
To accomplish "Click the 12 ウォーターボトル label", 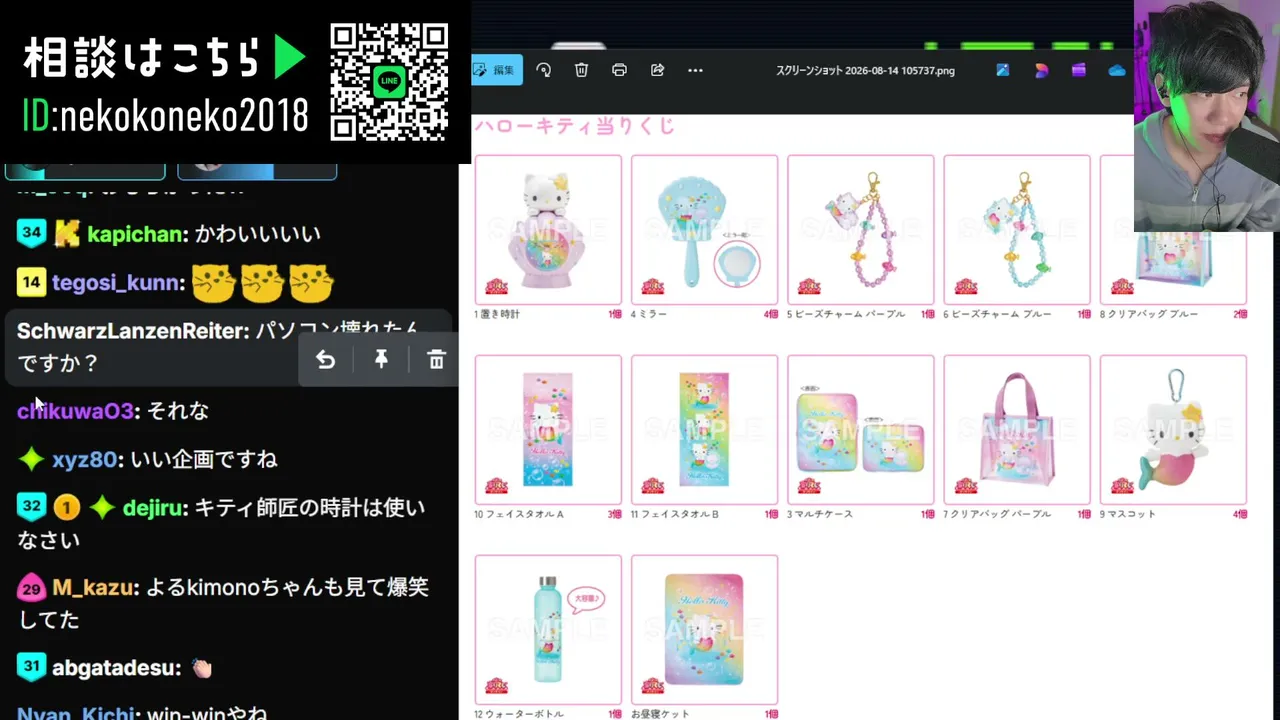I will tap(519, 714).
